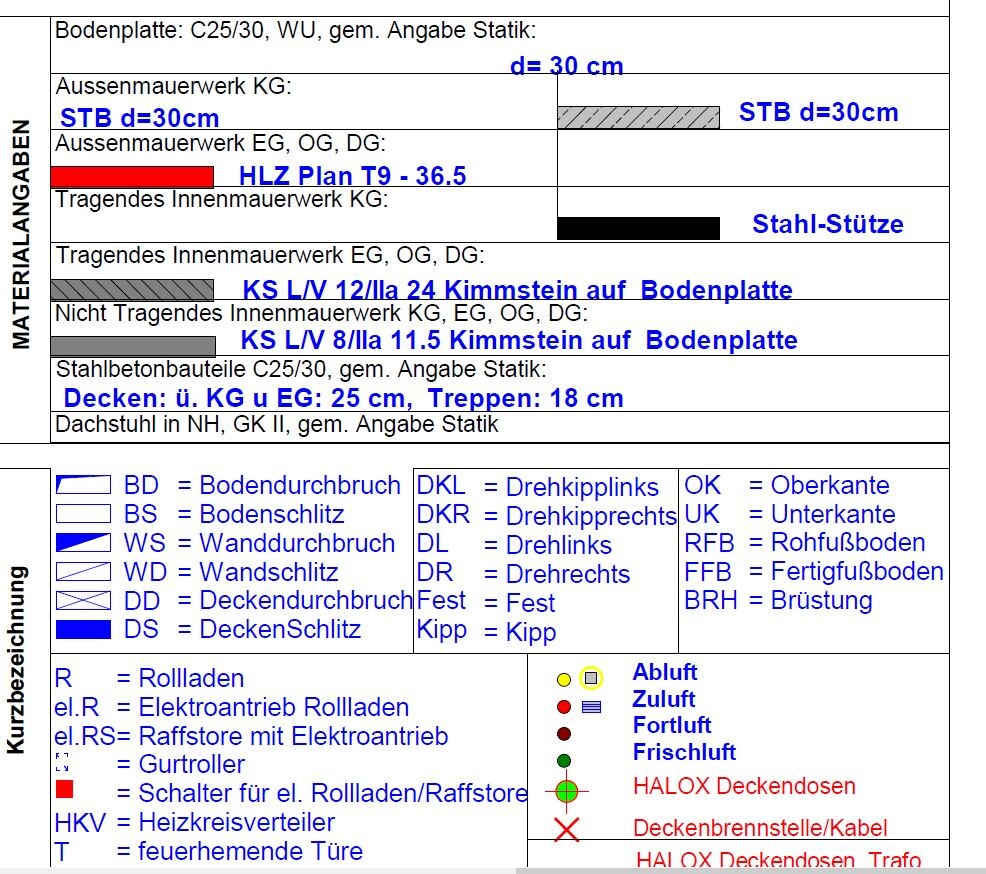Select the Wanddurchbruch WS symbol

[82, 543]
